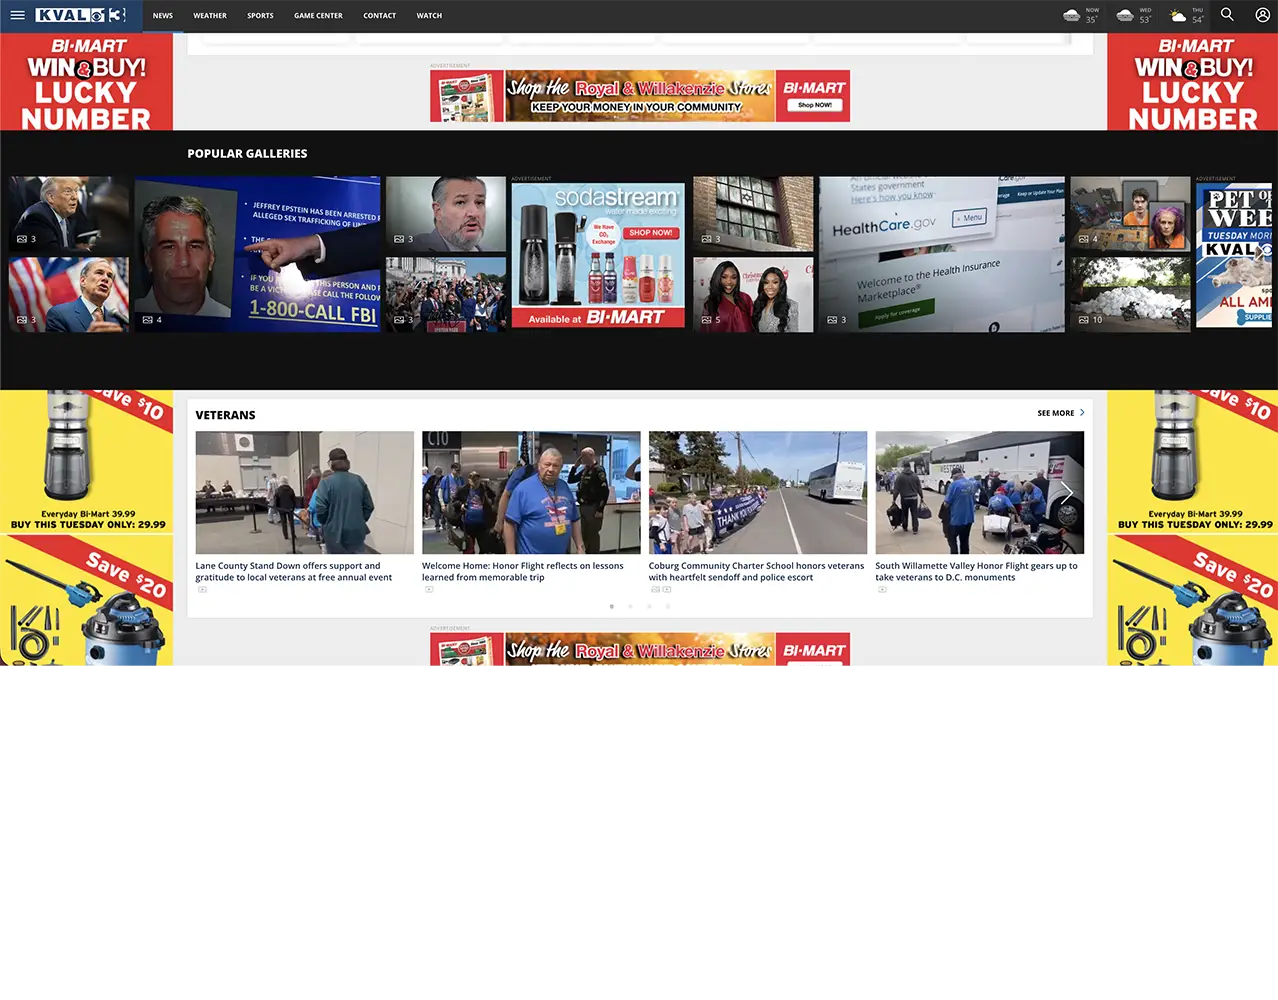
Task: Click the gallery icon showing 10 photos on the snow-pile image
Action: coord(1084,320)
